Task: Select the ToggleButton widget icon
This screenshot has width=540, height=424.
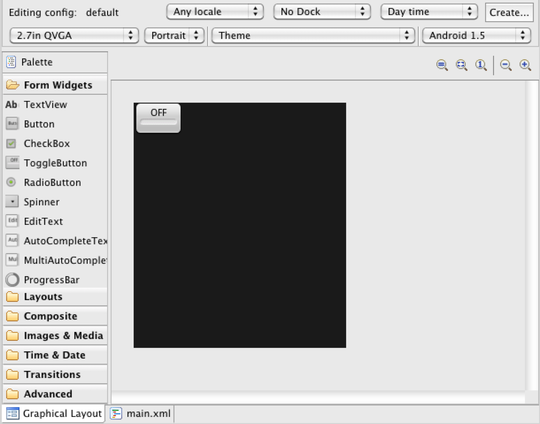Action: pos(12,163)
